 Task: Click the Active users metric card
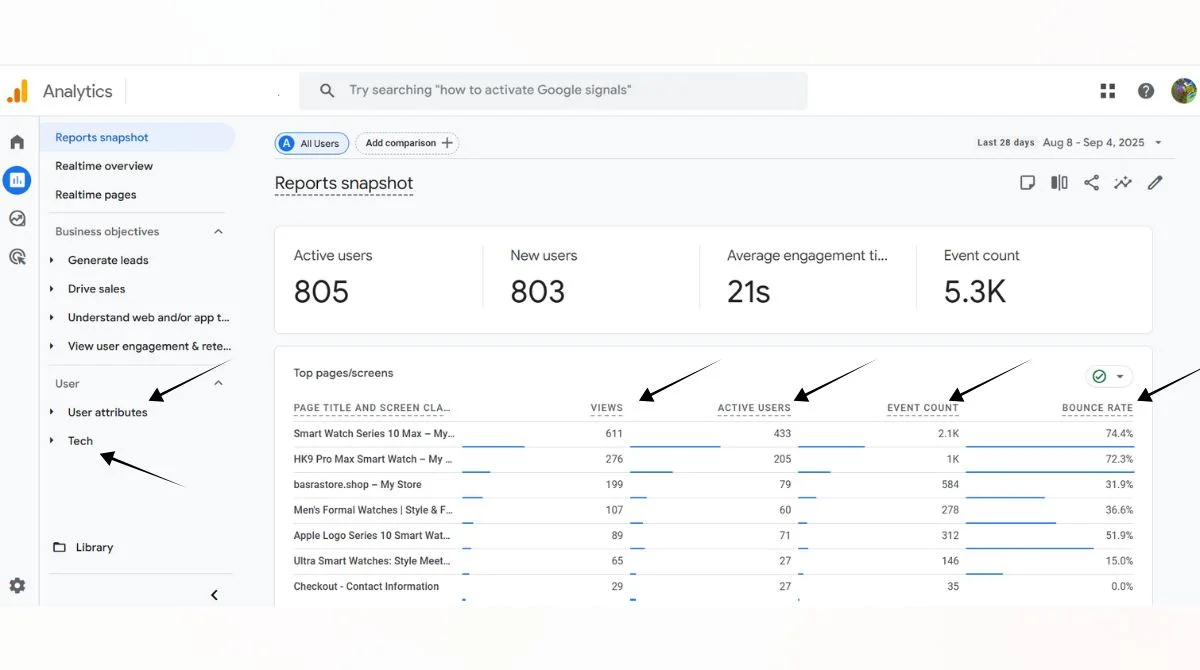(378, 278)
